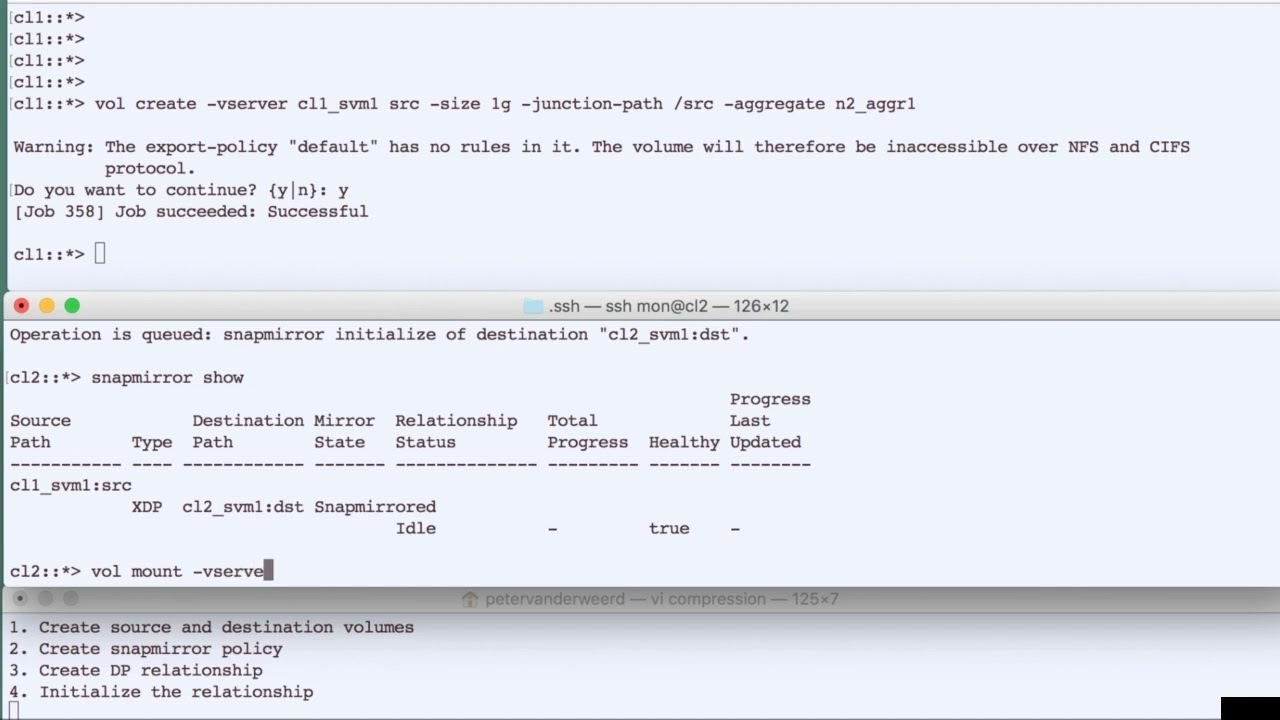The image size is (1280, 720).
Task: Click the home icon in vi compression title
Action: (470, 599)
